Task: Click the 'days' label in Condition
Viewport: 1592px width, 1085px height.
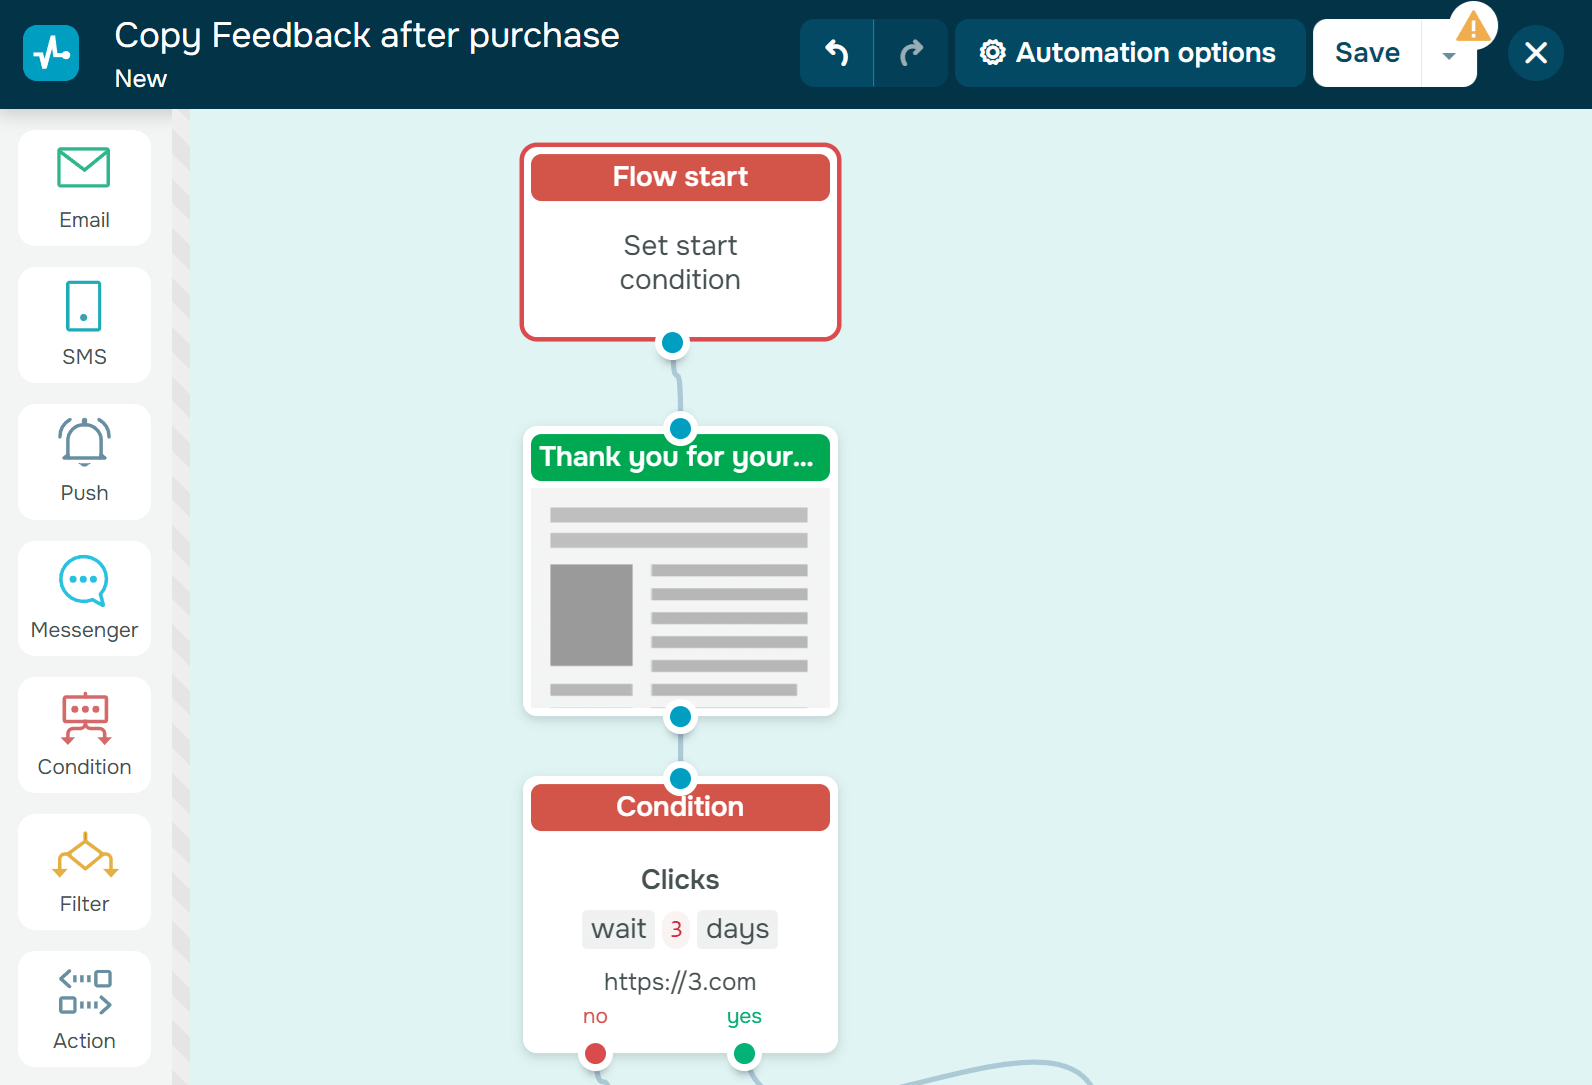Action: point(738,929)
